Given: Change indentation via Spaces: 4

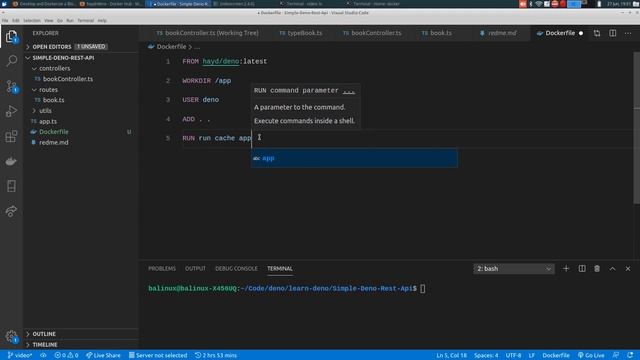Looking at the screenshot, I should (x=486, y=355).
